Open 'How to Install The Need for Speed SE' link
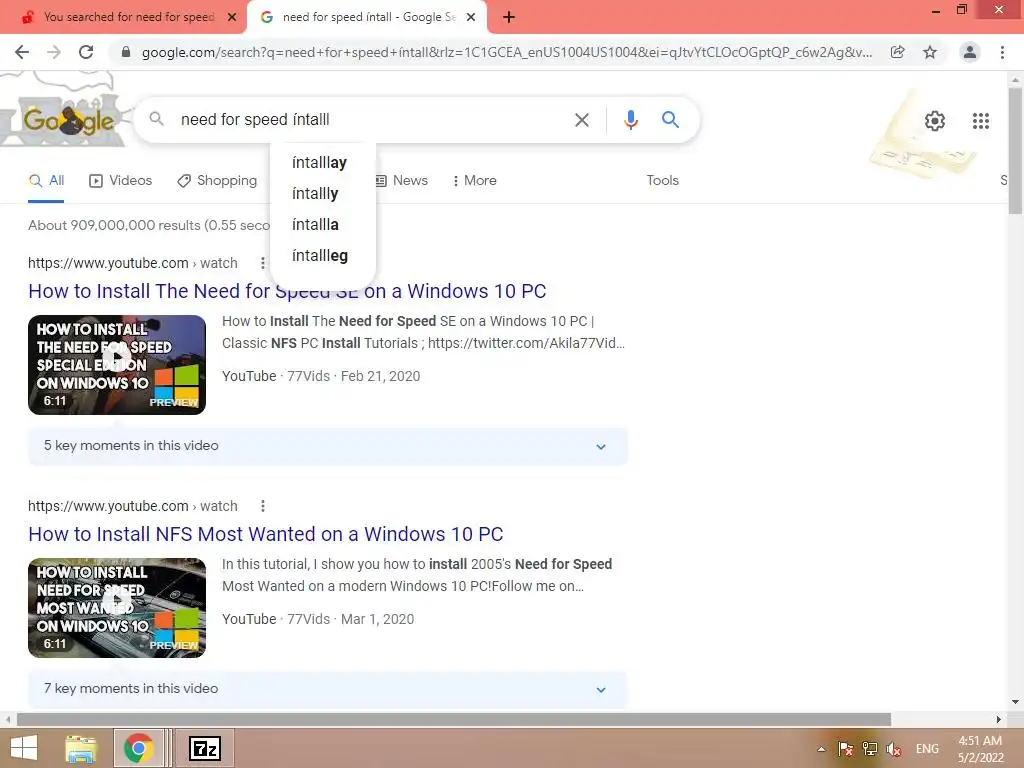The width and height of the screenshot is (1024, 768). pyautogui.click(x=287, y=291)
